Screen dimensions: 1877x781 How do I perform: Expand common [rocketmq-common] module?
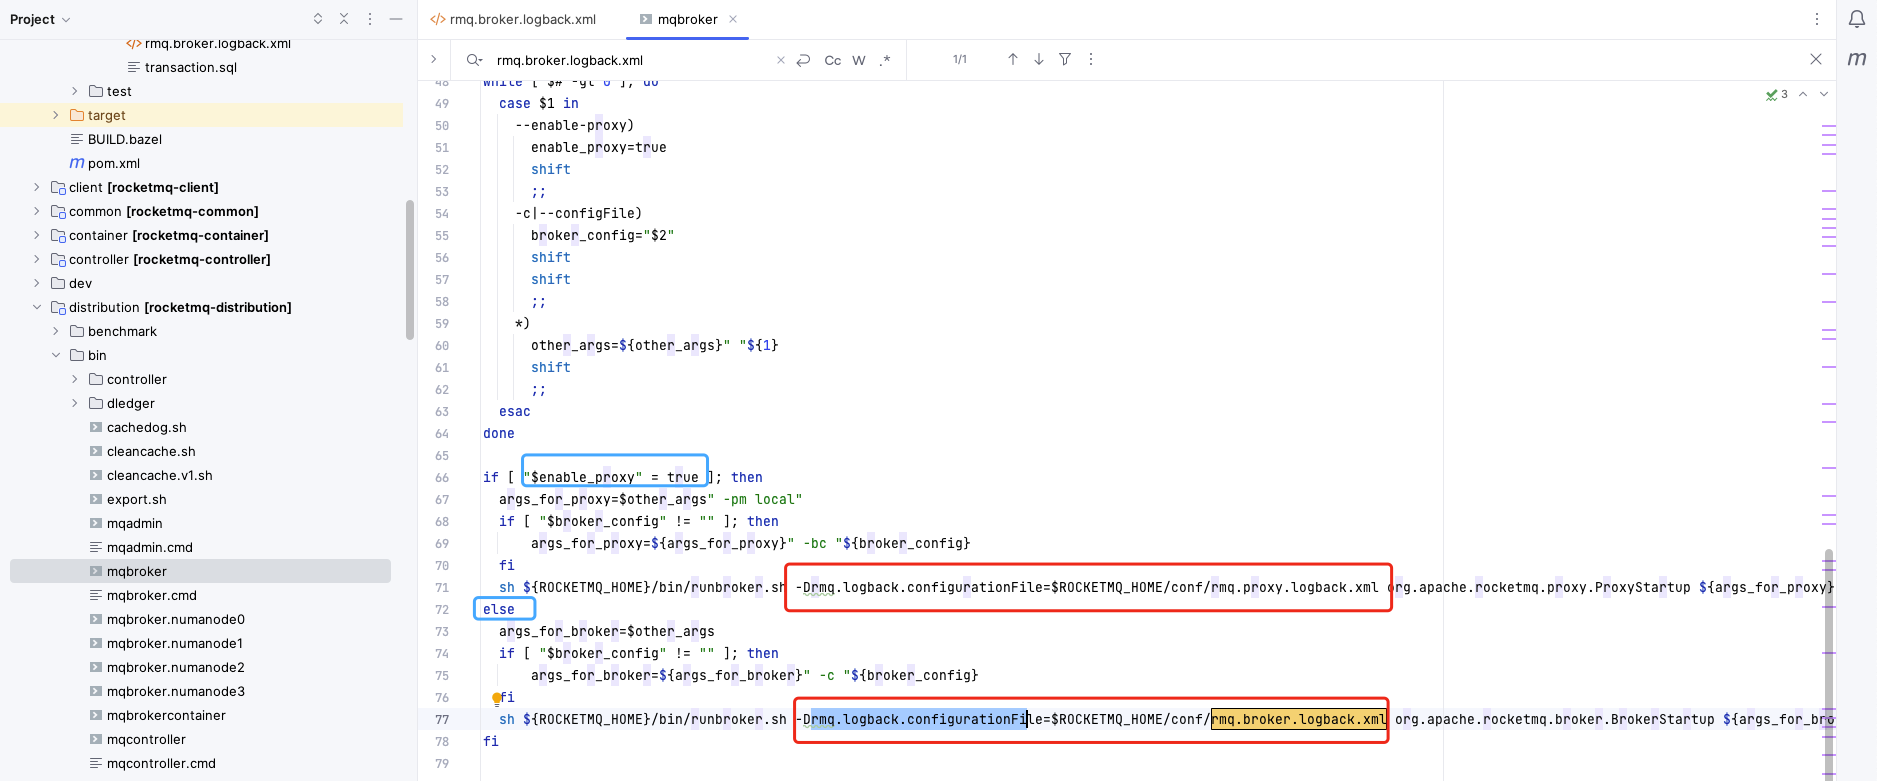(37, 211)
